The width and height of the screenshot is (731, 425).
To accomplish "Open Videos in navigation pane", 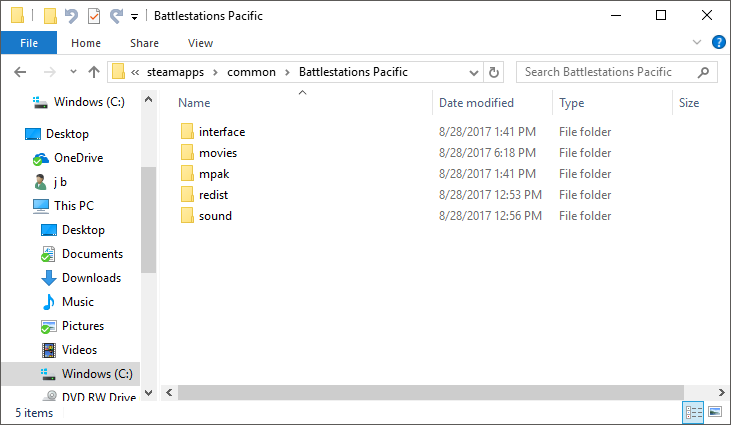I will coord(69,350).
